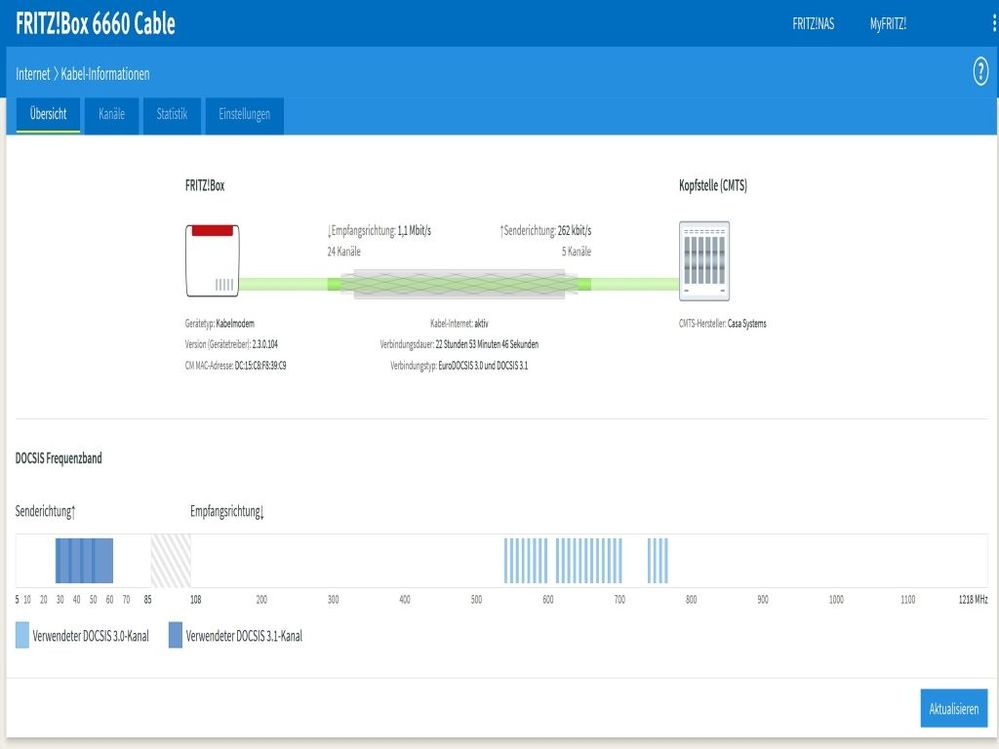Open the Einstellungen tab
The height and width of the screenshot is (749, 999).
pos(245,115)
